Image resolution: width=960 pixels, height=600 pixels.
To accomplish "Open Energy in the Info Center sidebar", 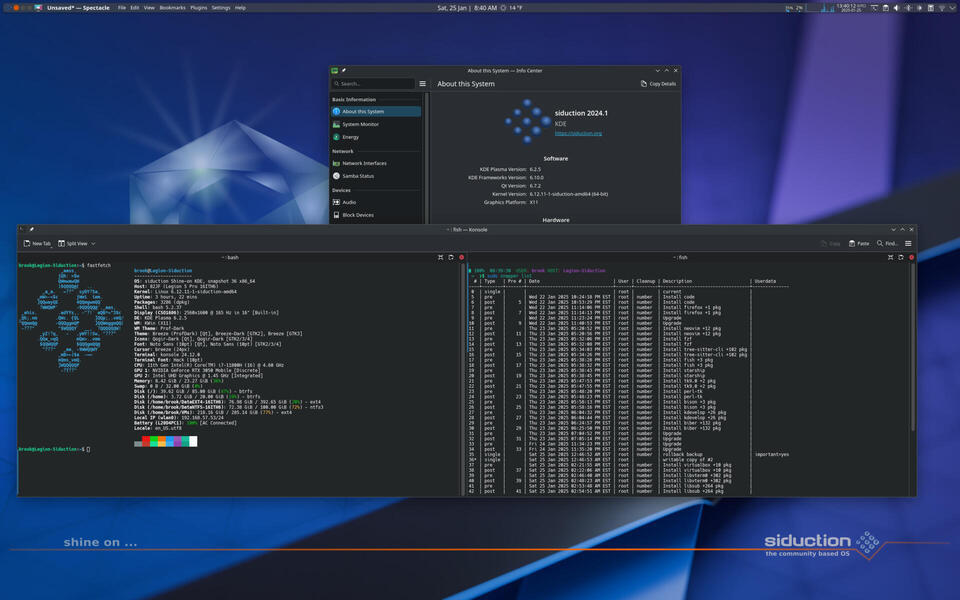I will [x=376, y=137].
